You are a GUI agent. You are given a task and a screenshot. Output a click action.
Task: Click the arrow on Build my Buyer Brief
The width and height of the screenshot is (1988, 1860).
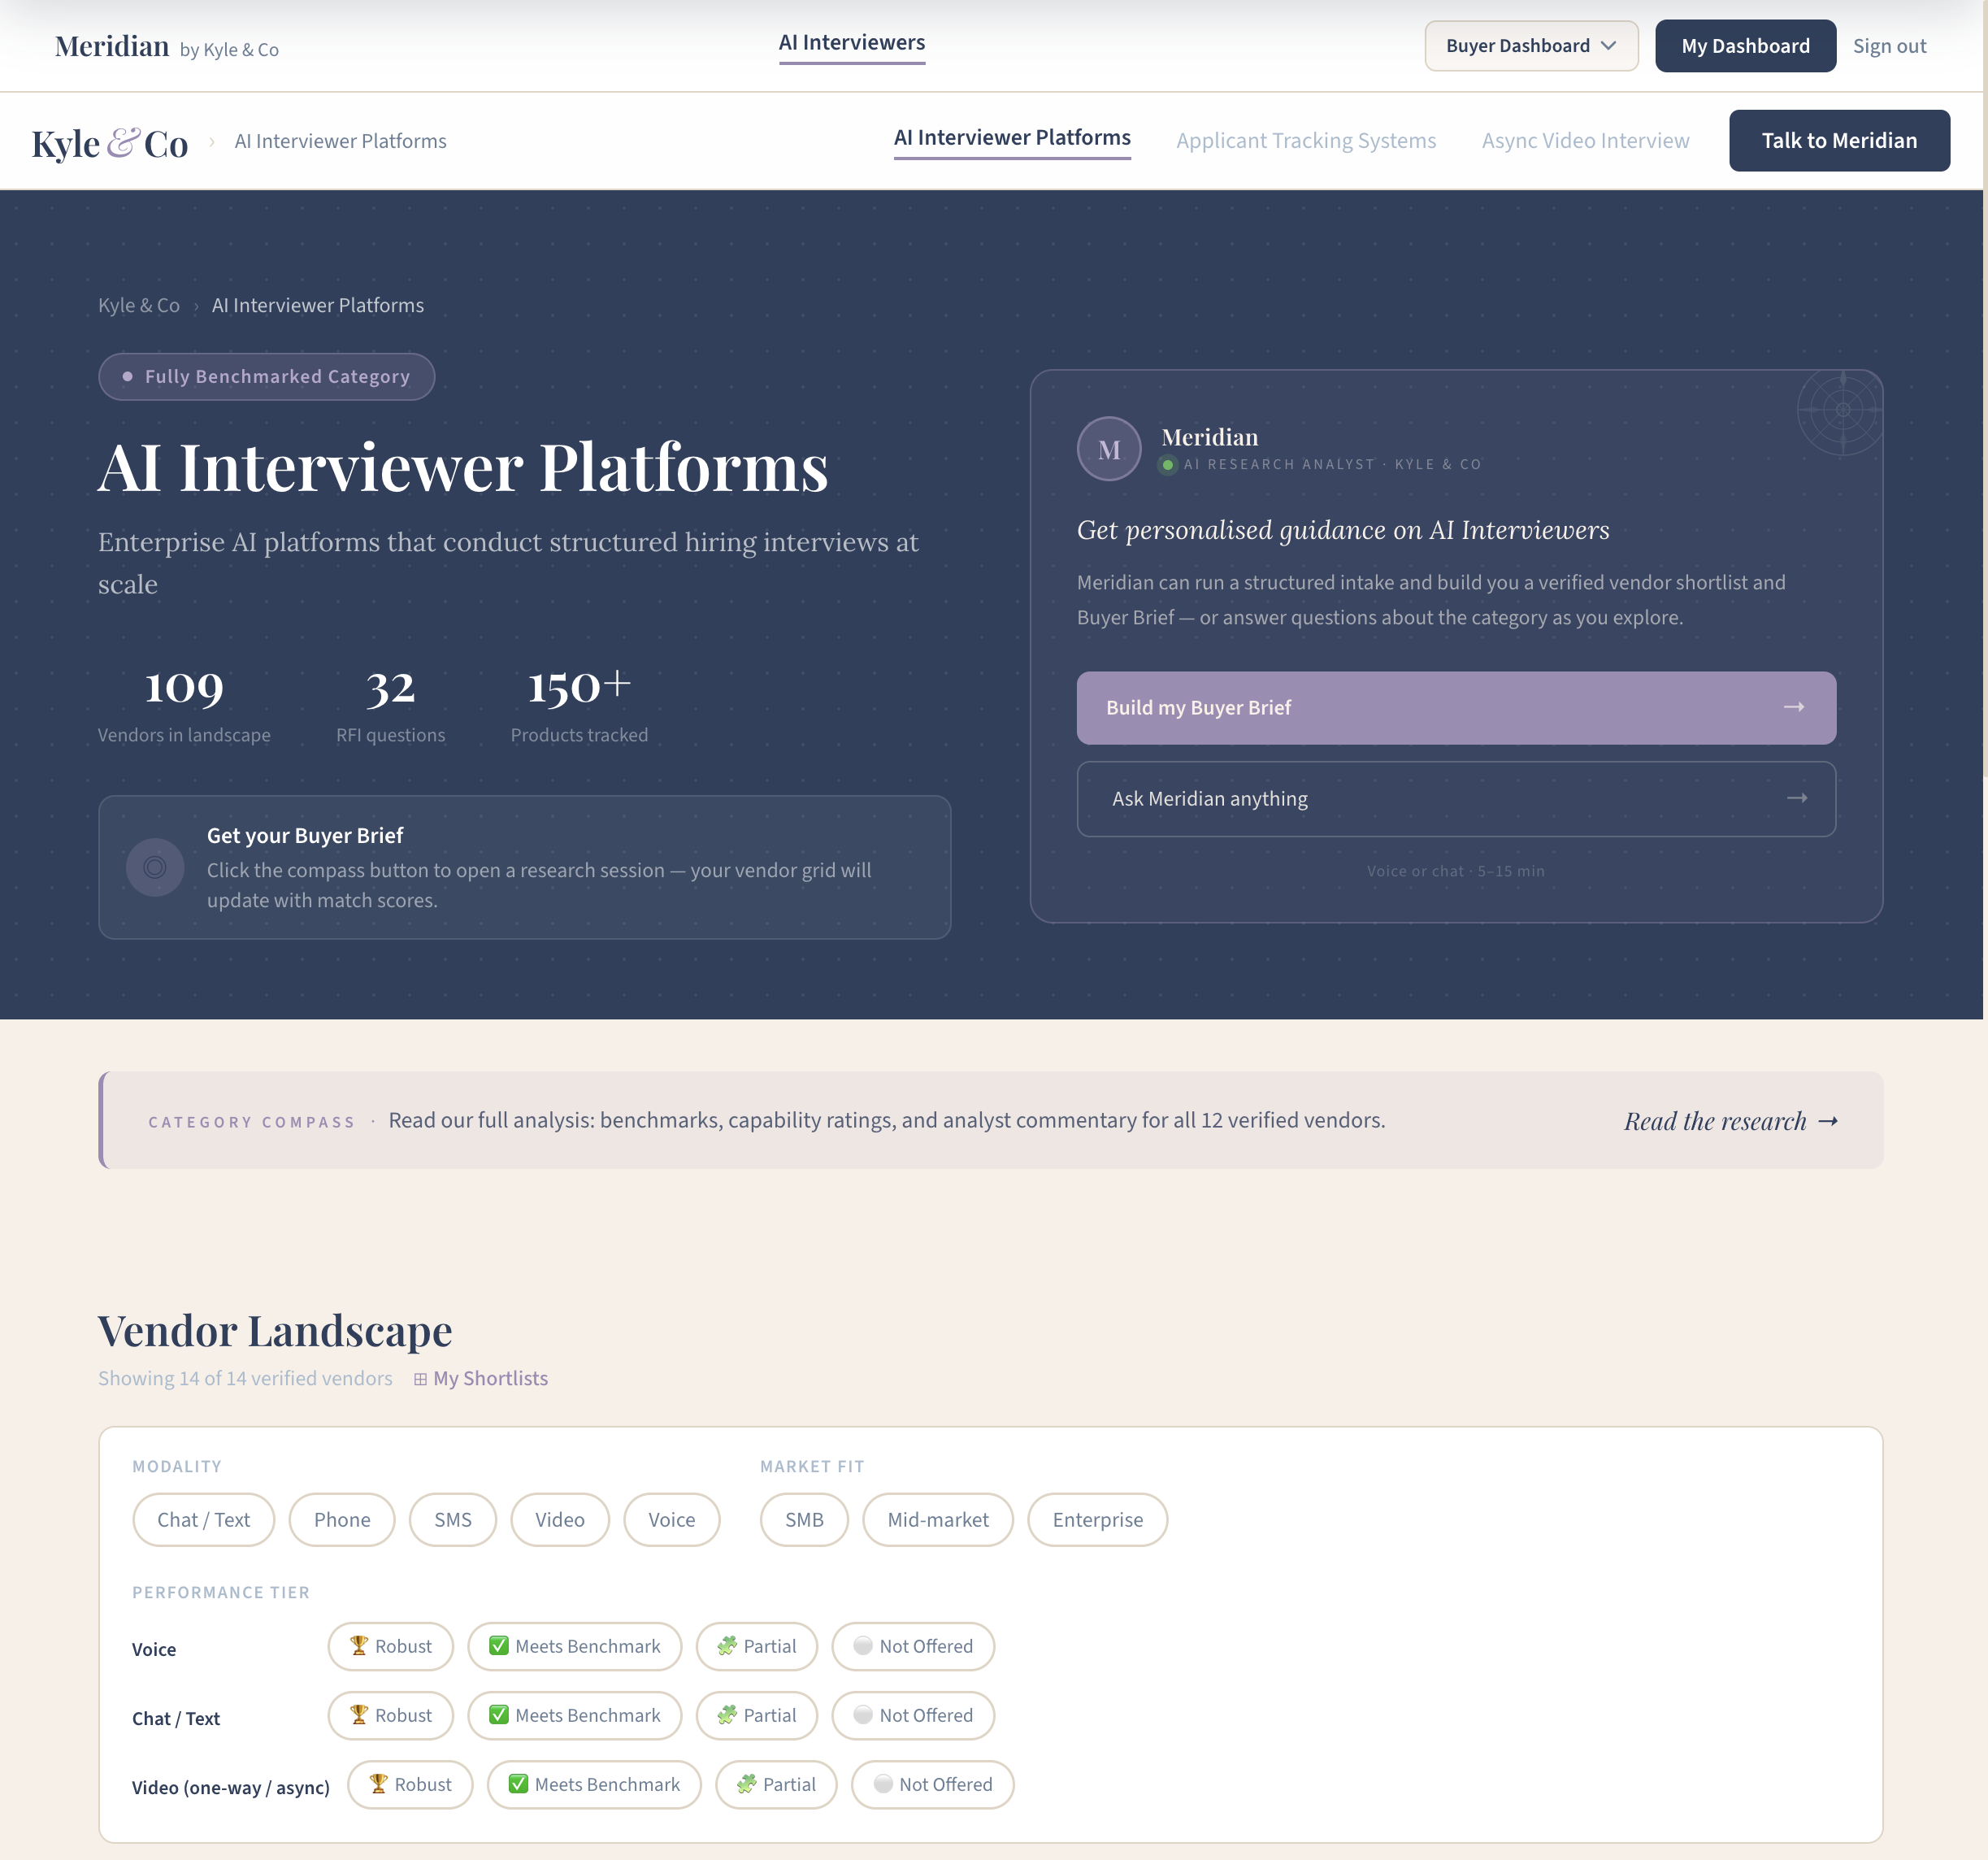click(1794, 707)
